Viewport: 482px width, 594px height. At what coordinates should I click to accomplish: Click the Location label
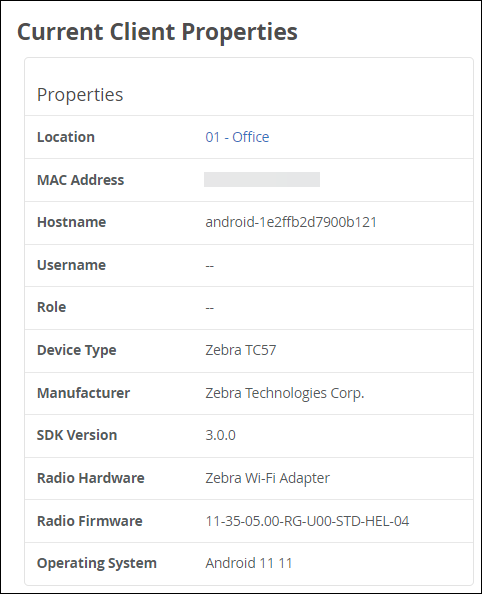(66, 137)
